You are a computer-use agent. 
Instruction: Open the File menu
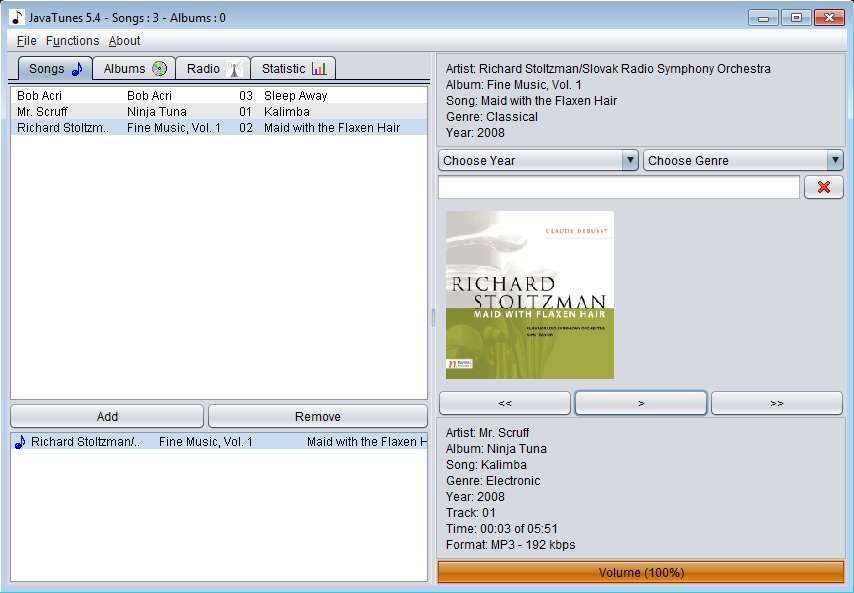click(26, 41)
